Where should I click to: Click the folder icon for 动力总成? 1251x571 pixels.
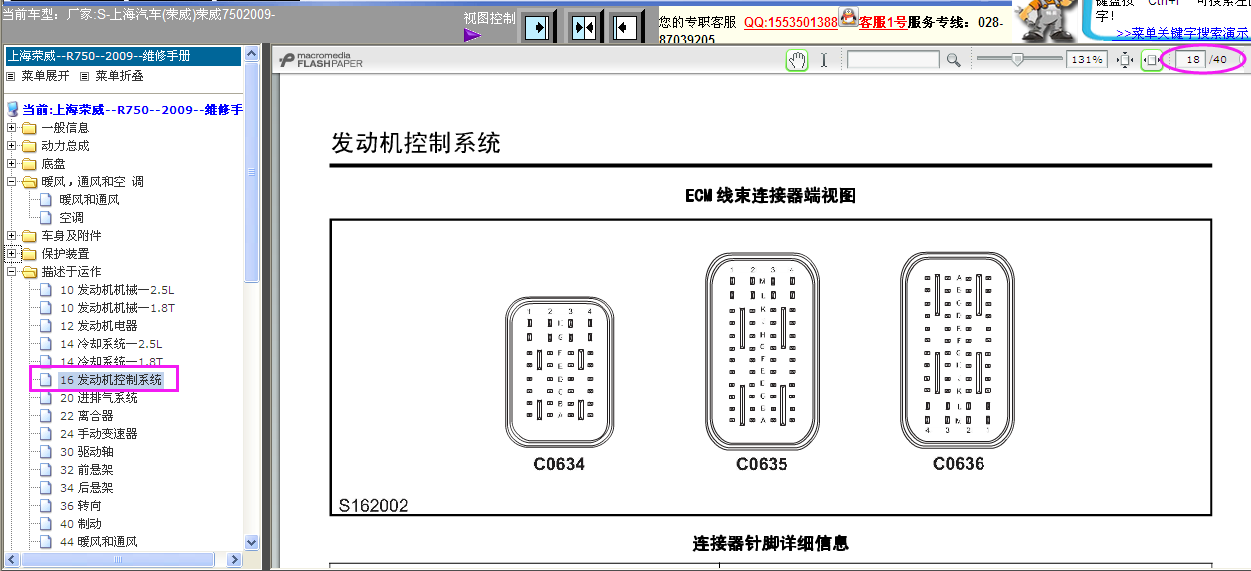coord(29,146)
